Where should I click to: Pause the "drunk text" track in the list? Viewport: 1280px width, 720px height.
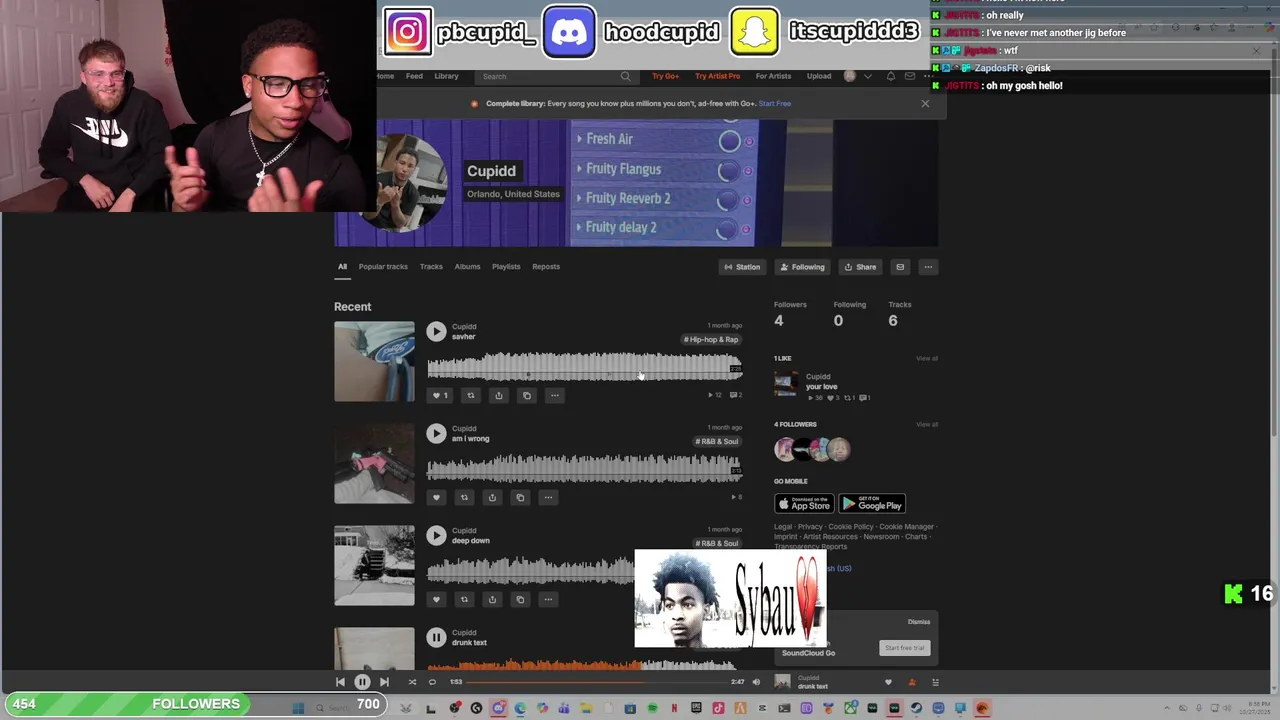pos(436,637)
